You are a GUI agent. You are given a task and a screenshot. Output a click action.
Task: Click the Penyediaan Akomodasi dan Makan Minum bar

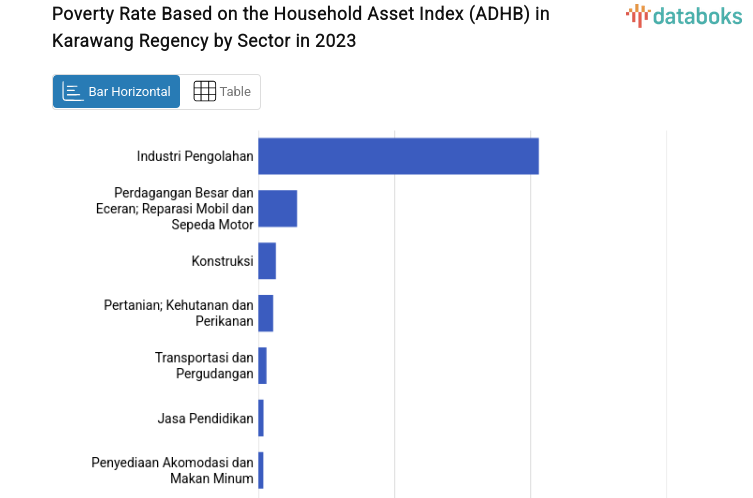(x=261, y=470)
